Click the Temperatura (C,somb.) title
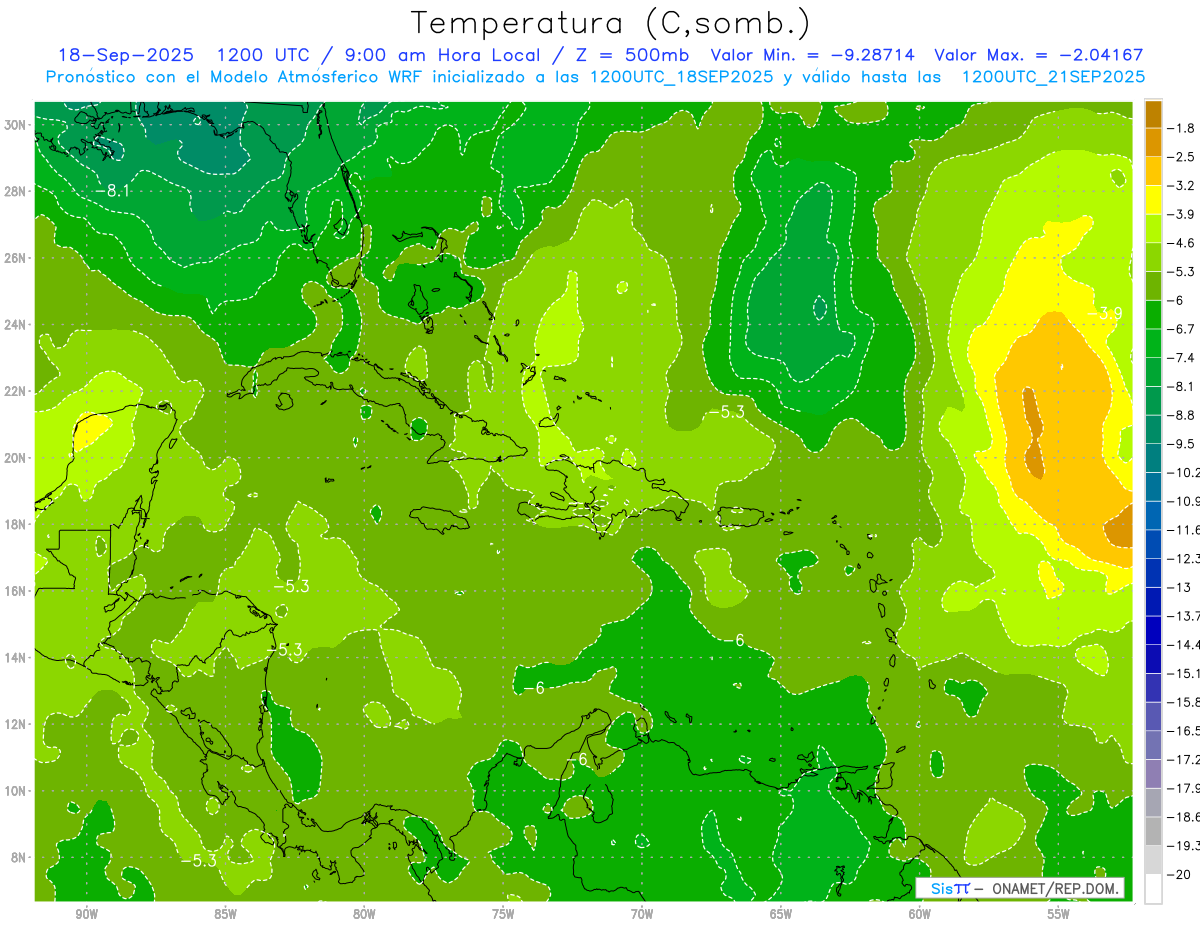The width and height of the screenshot is (1200, 927). click(x=610, y=23)
